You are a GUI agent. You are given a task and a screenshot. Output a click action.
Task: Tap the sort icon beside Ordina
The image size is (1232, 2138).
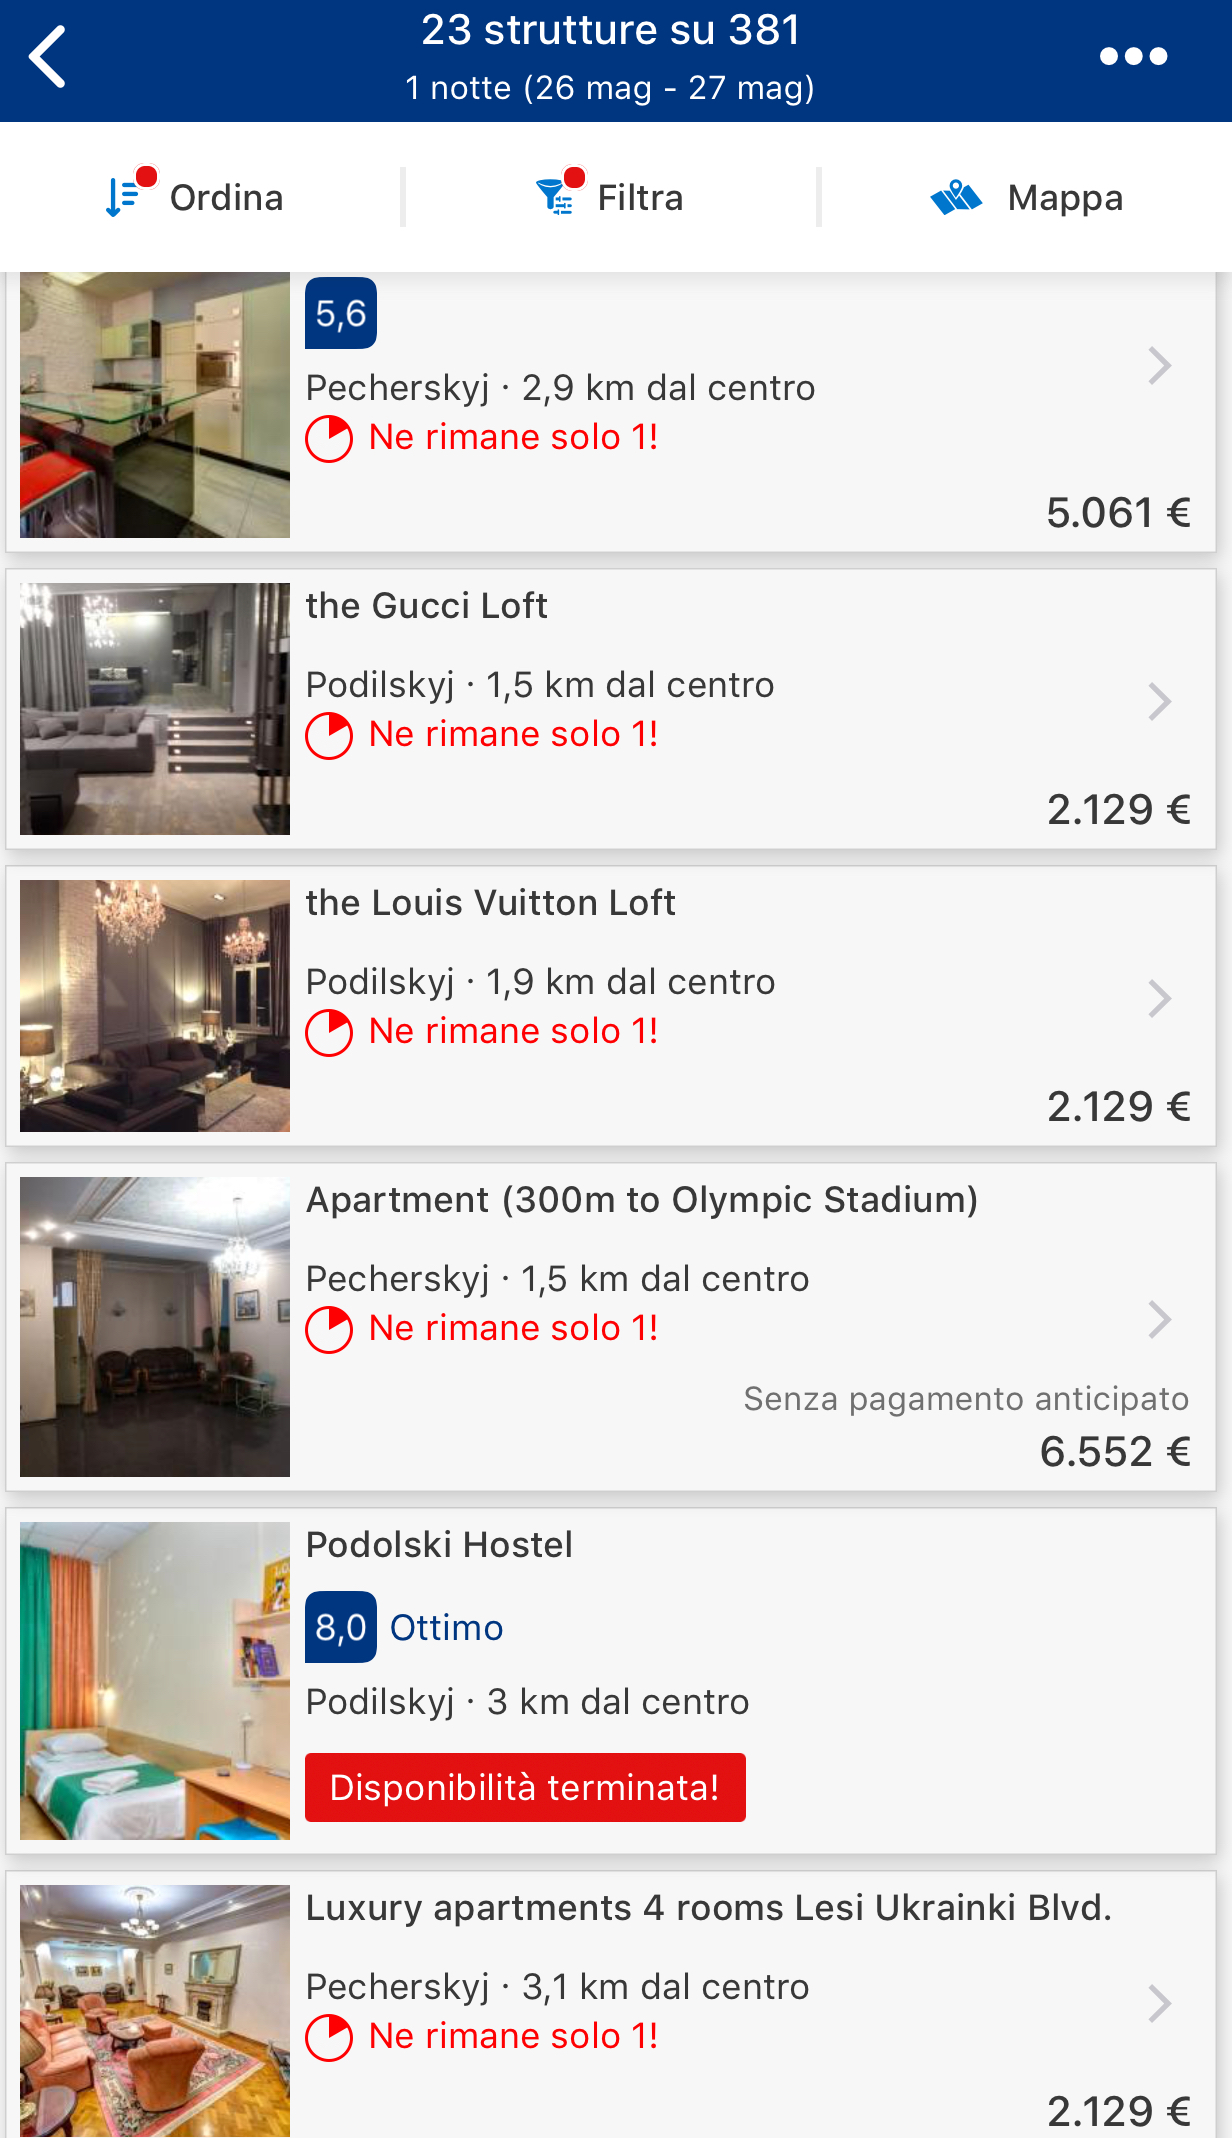[124, 196]
